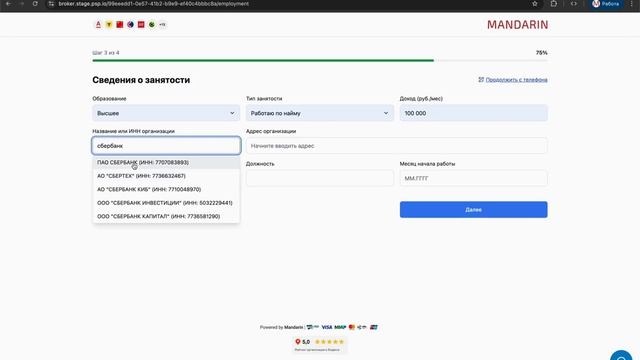Click the Продолжить с телефона link

pos(516,80)
